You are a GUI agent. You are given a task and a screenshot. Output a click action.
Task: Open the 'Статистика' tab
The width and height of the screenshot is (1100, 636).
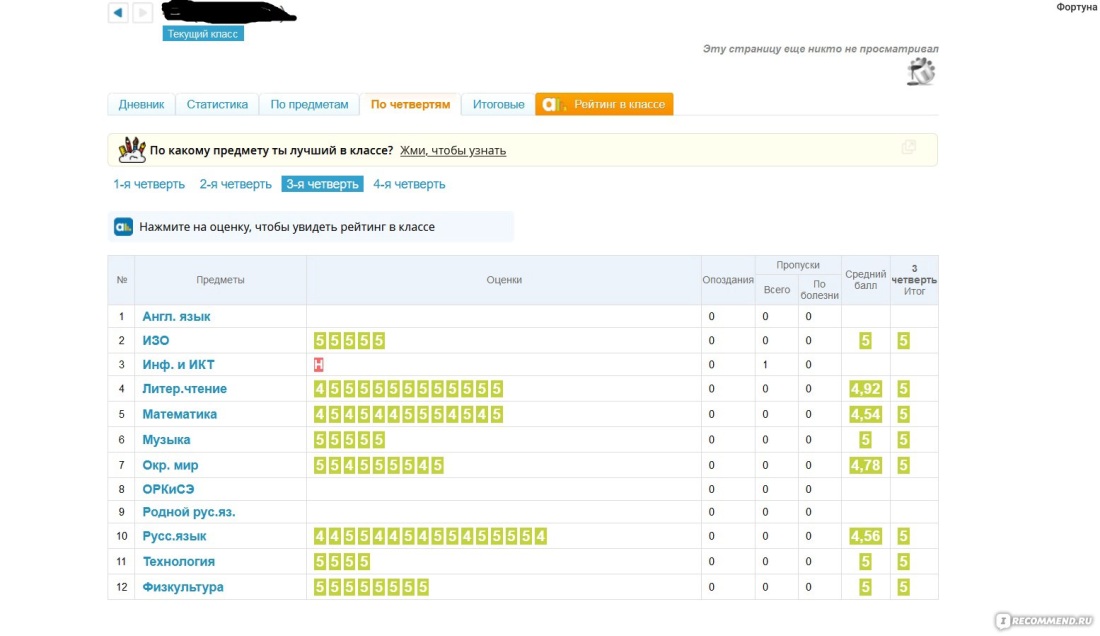click(x=217, y=104)
